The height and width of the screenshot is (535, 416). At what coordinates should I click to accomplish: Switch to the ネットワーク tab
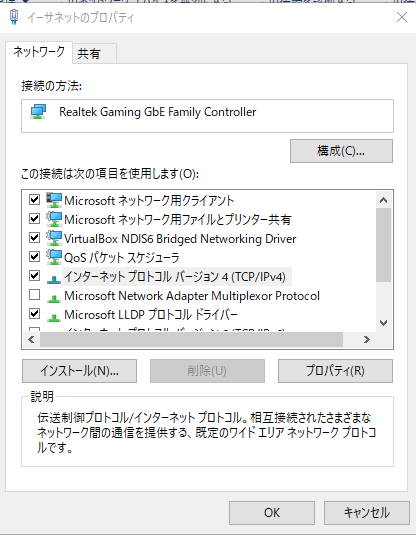[x=39, y=52]
